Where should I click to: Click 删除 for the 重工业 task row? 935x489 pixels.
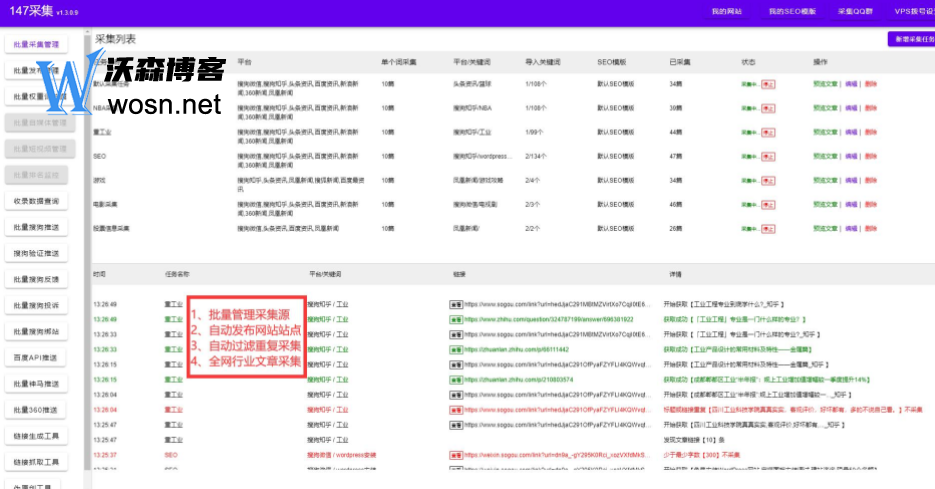point(871,132)
